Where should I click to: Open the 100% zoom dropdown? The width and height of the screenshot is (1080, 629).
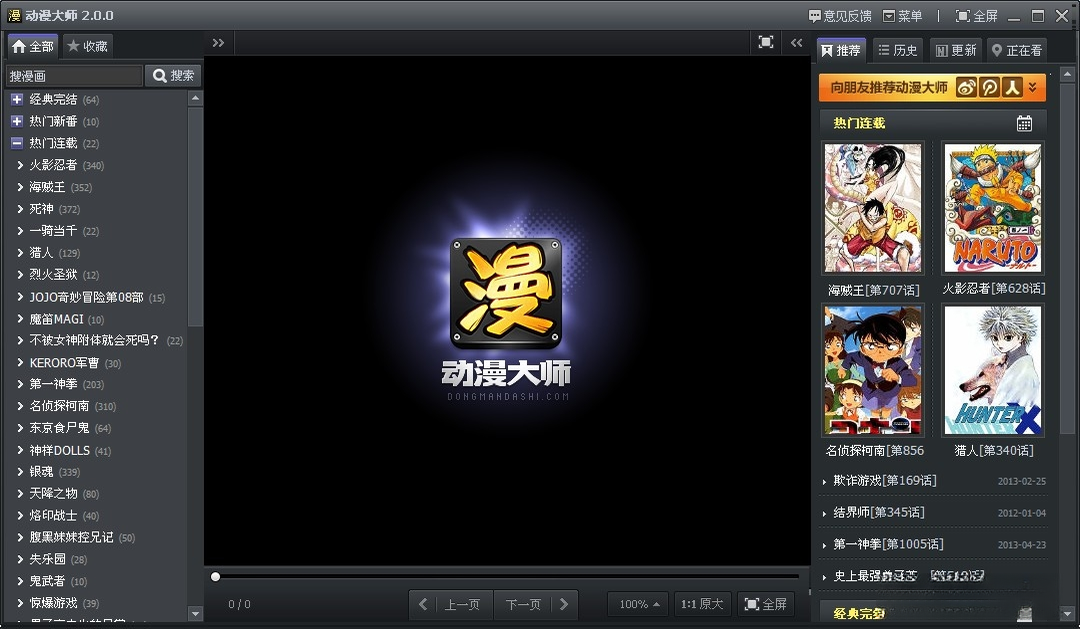pyautogui.click(x=638, y=604)
